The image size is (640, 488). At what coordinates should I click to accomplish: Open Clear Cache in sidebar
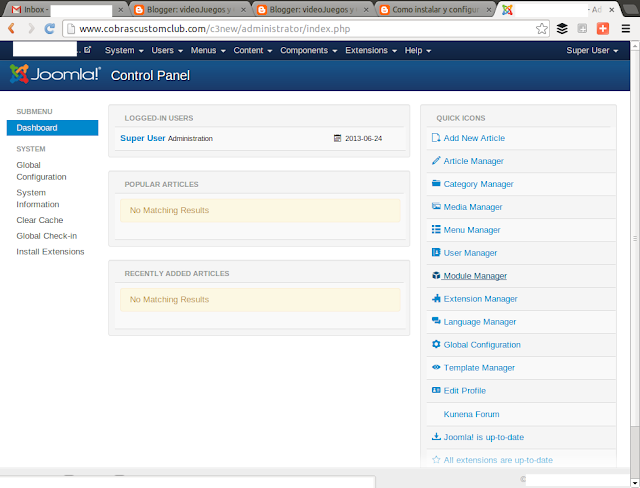[40, 220]
